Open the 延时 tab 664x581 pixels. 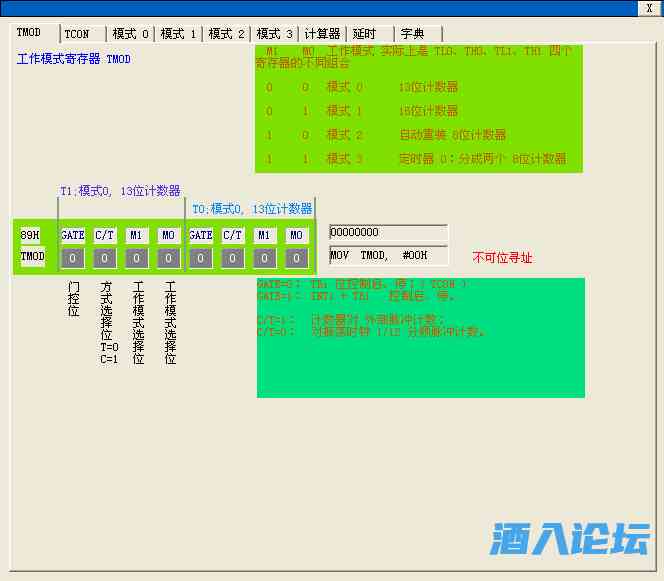371,34
